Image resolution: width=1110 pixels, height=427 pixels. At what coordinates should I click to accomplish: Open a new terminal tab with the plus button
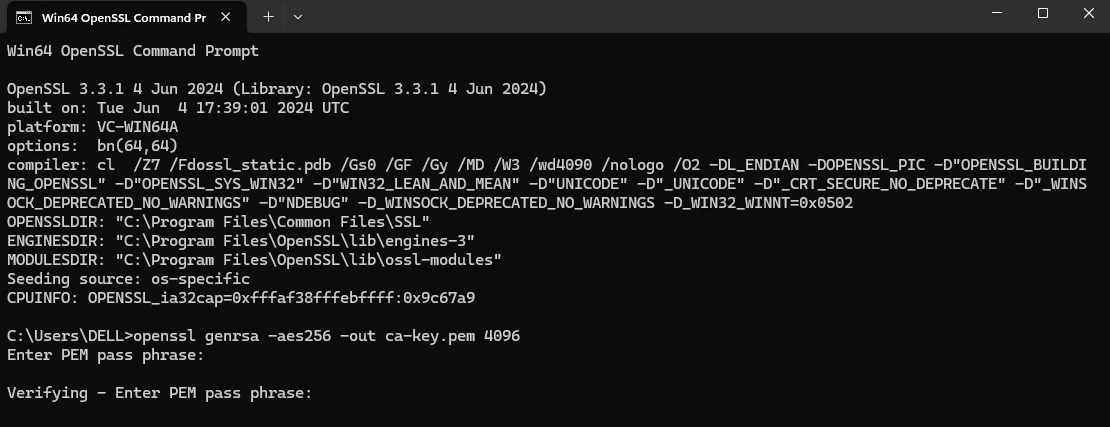268,17
